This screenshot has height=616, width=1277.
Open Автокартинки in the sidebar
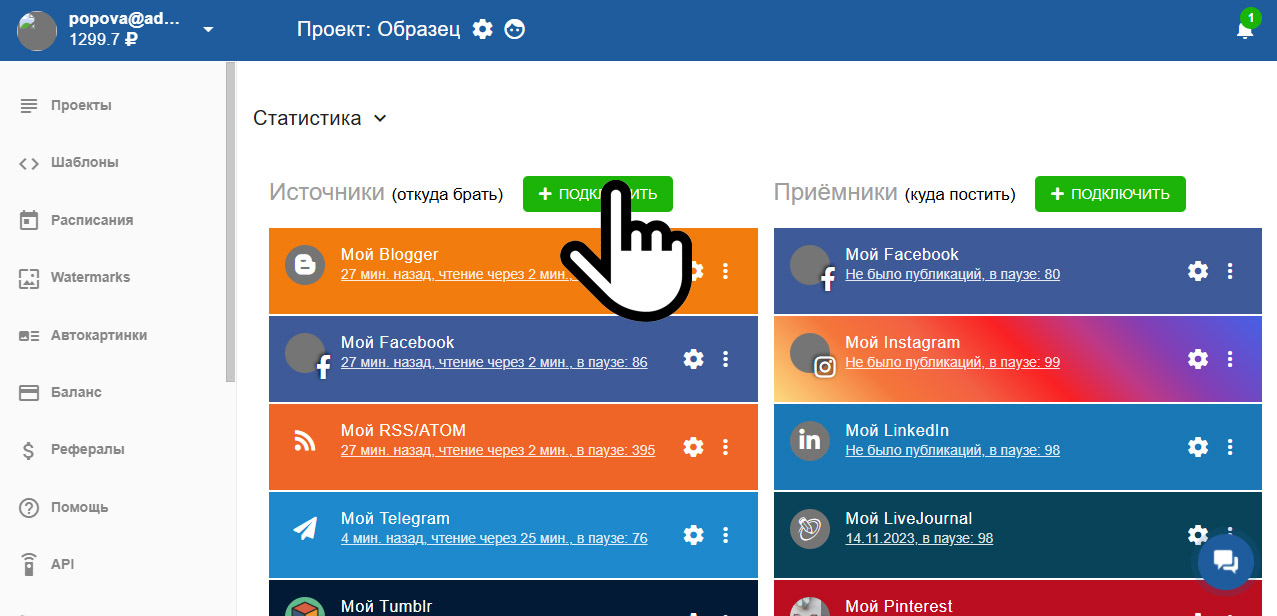(x=98, y=335)
